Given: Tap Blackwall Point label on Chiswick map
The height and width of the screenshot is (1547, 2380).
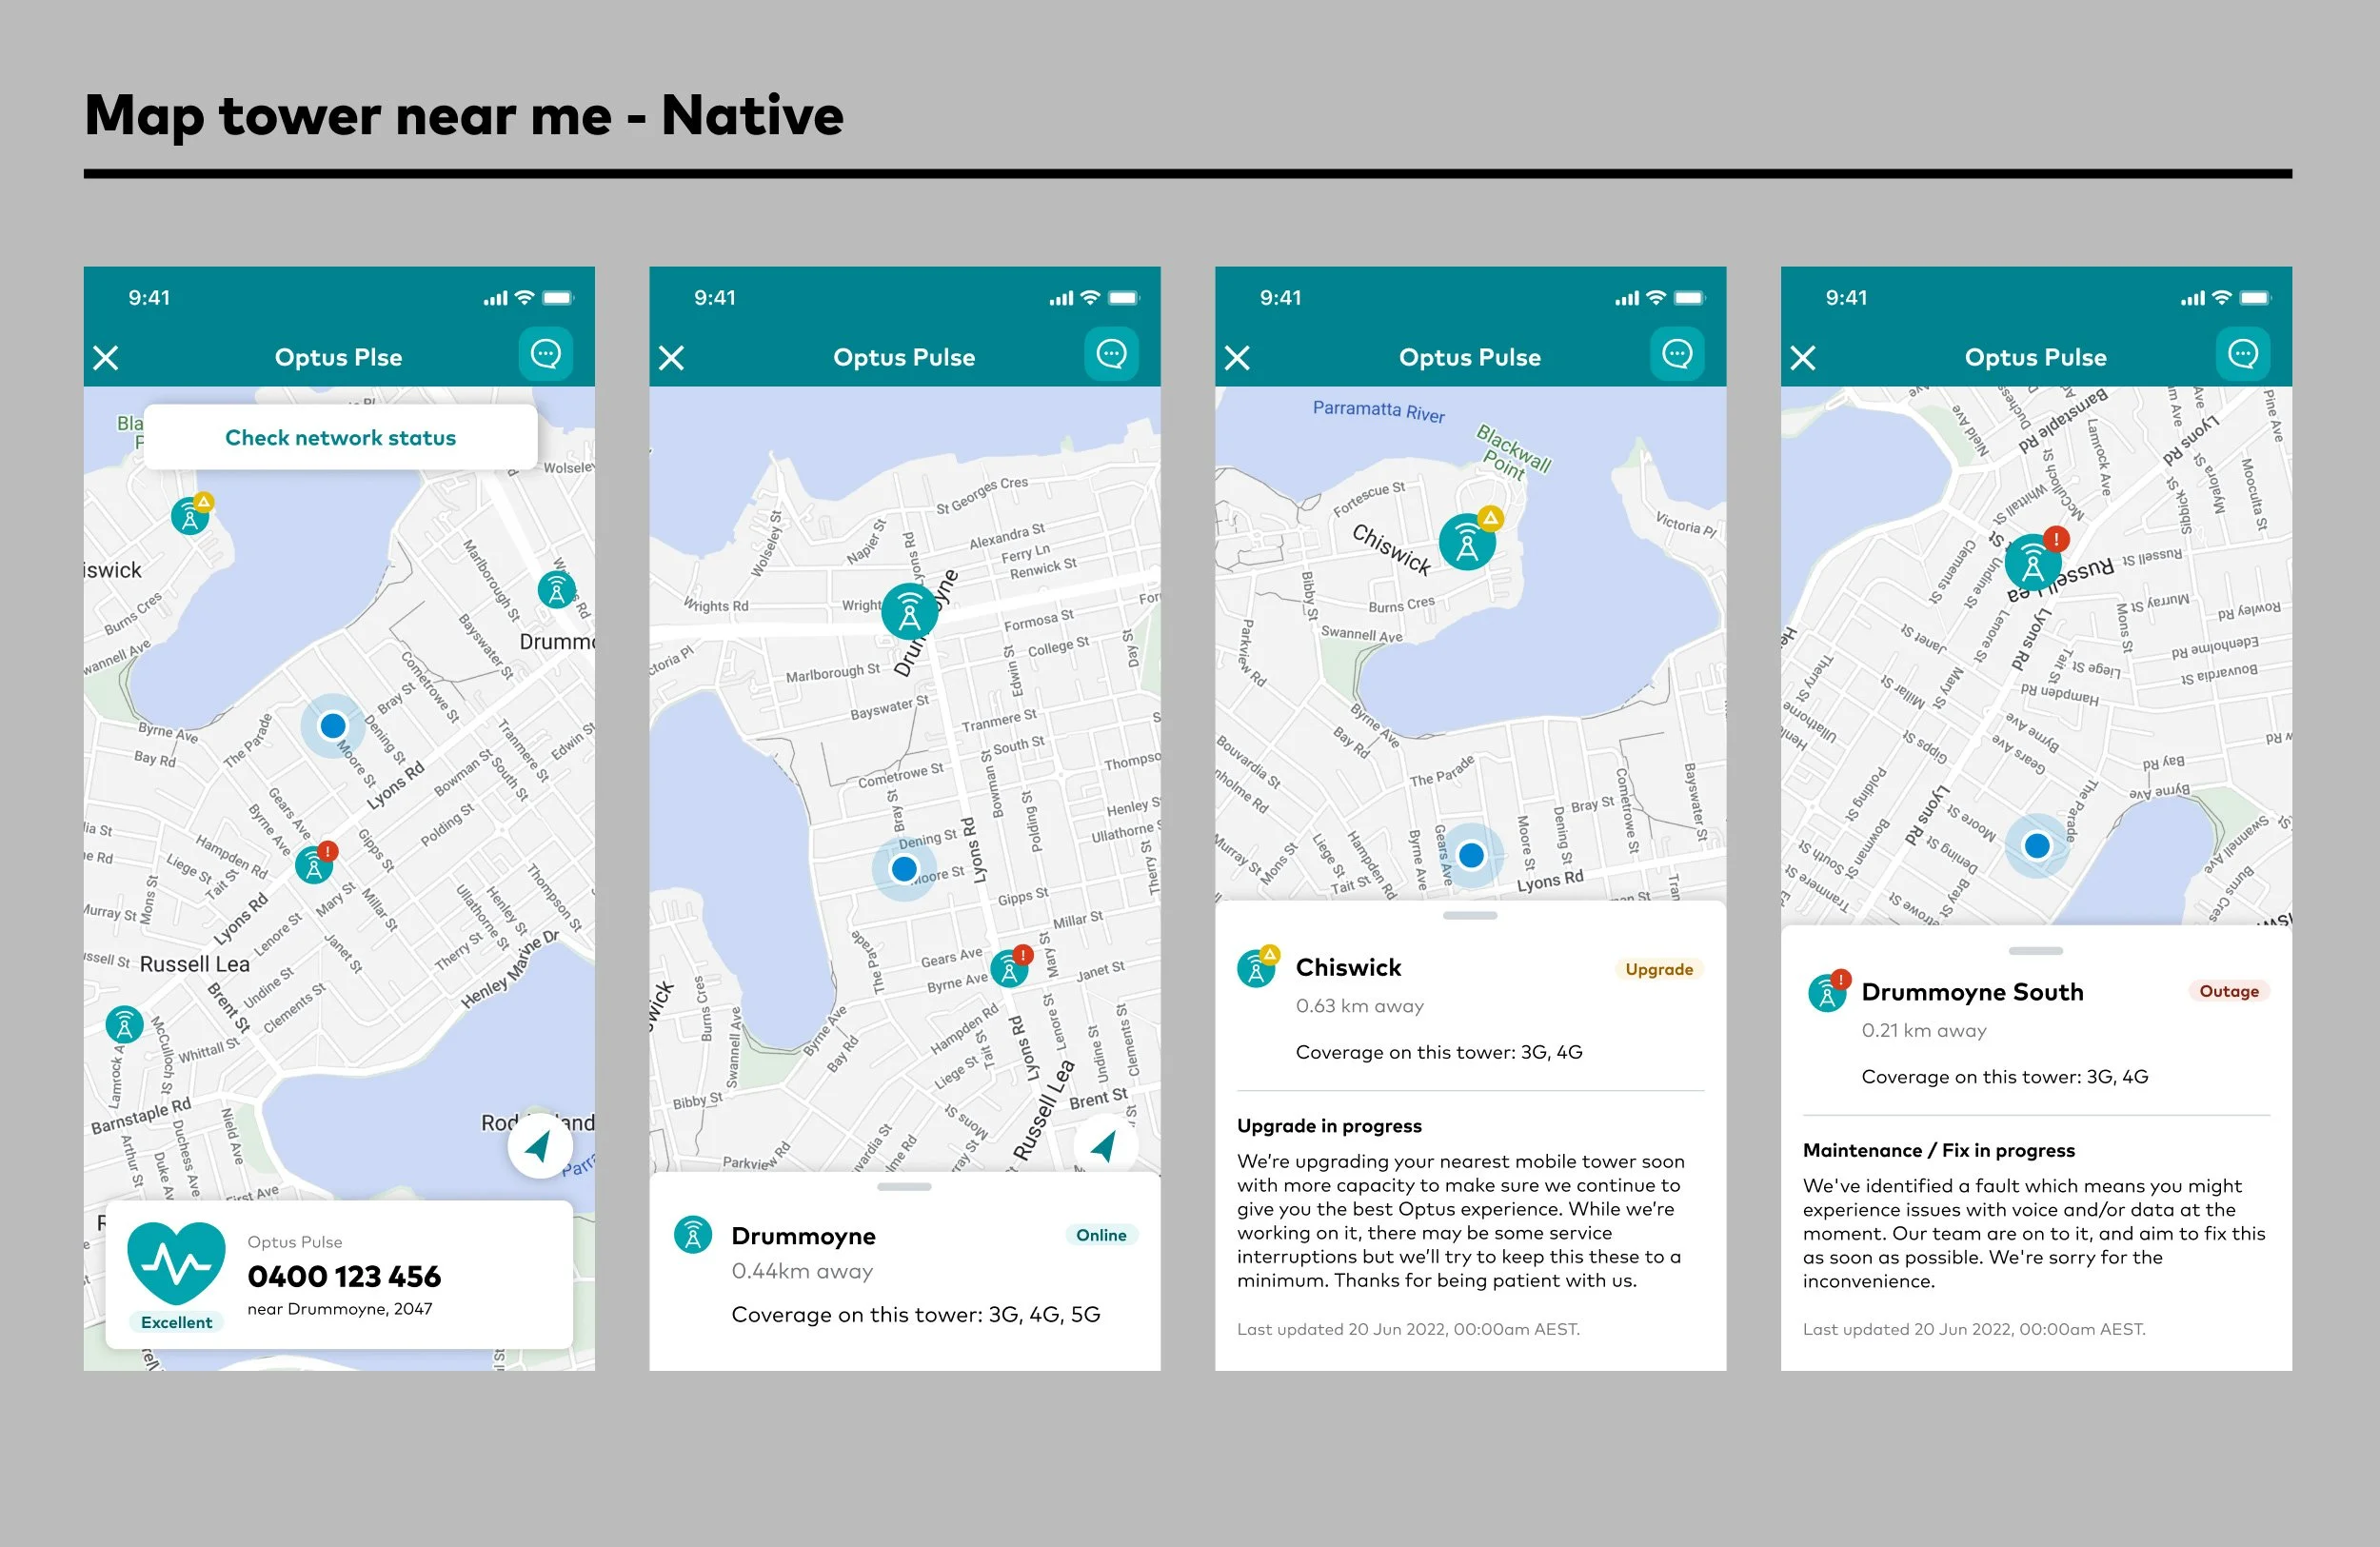Looking at the screenshot, I should (x=1512, y=453).
